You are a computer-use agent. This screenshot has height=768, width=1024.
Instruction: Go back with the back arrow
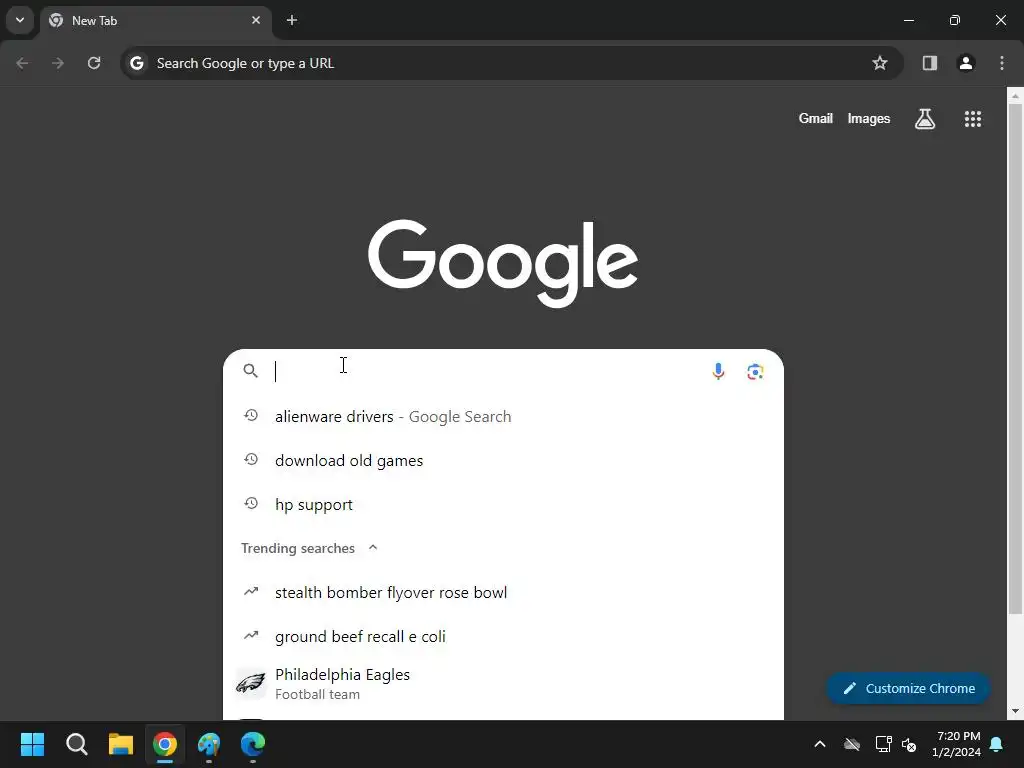point(22,63)
